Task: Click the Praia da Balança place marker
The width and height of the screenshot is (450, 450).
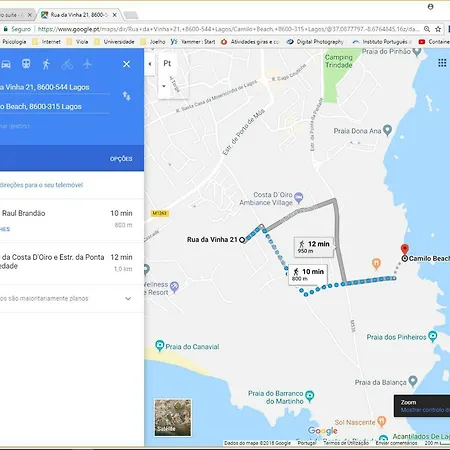Action: pos(413,381)
